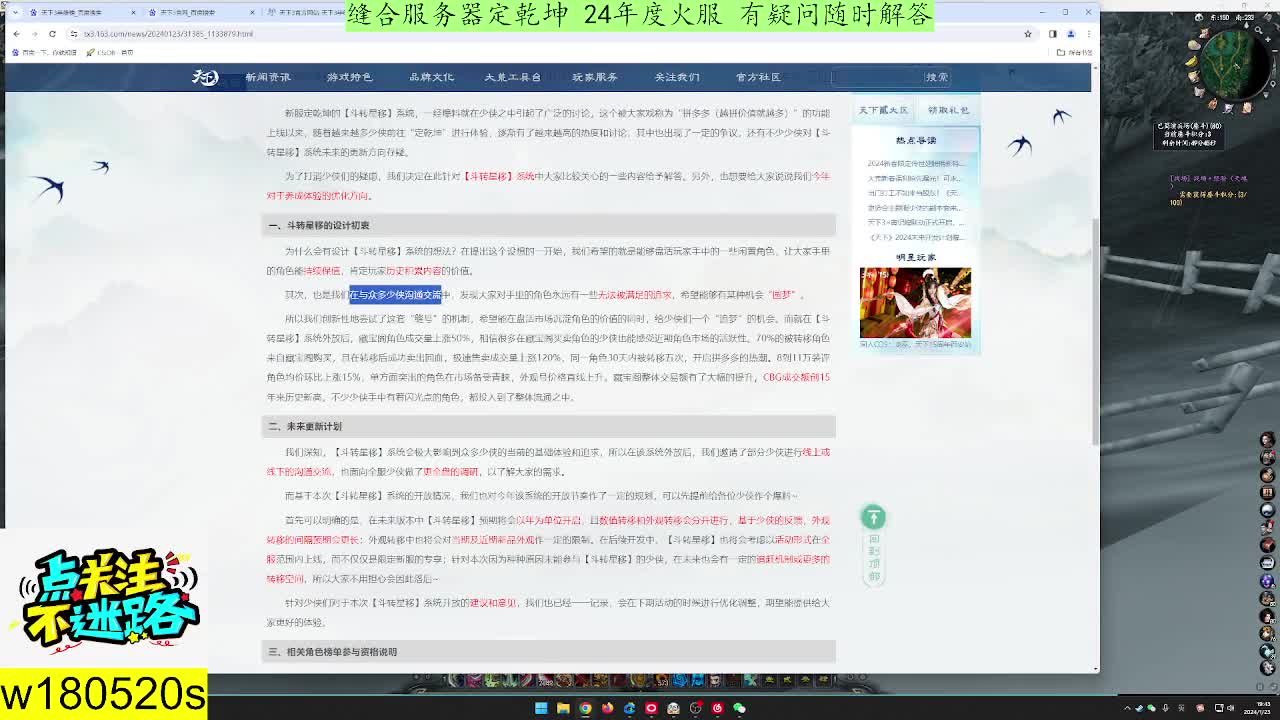Viewport: 1280px width, 720px height.
Task: Click the Tianxia site logo
Action: (x=205, y=77)
